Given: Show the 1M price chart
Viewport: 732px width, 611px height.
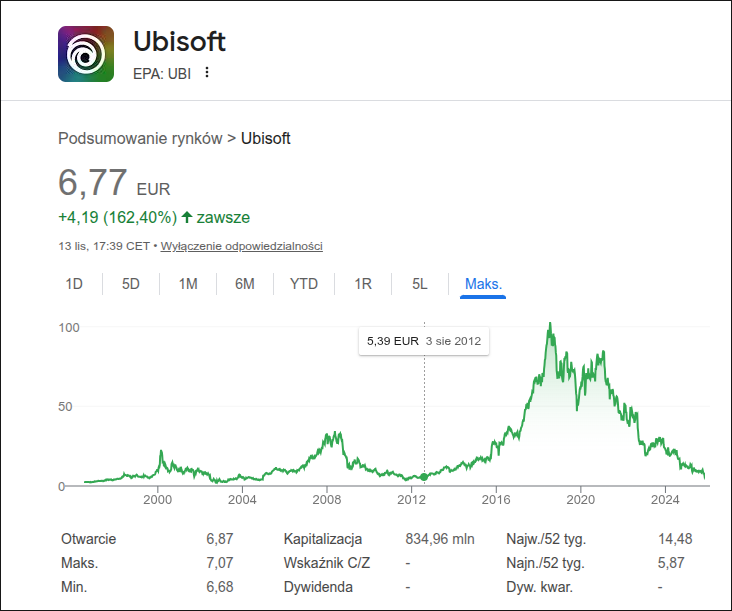Looking at the screenshot, I should (188, 284).
